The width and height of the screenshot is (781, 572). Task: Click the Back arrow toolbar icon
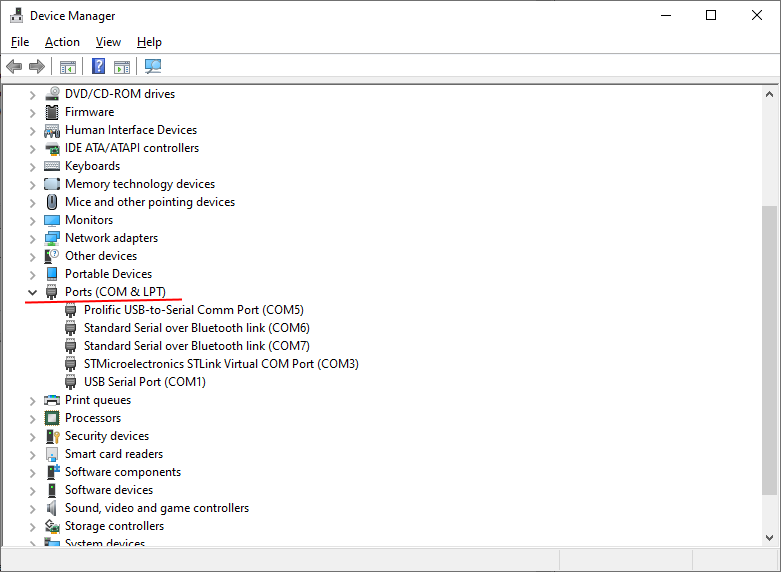coord(14,67)
